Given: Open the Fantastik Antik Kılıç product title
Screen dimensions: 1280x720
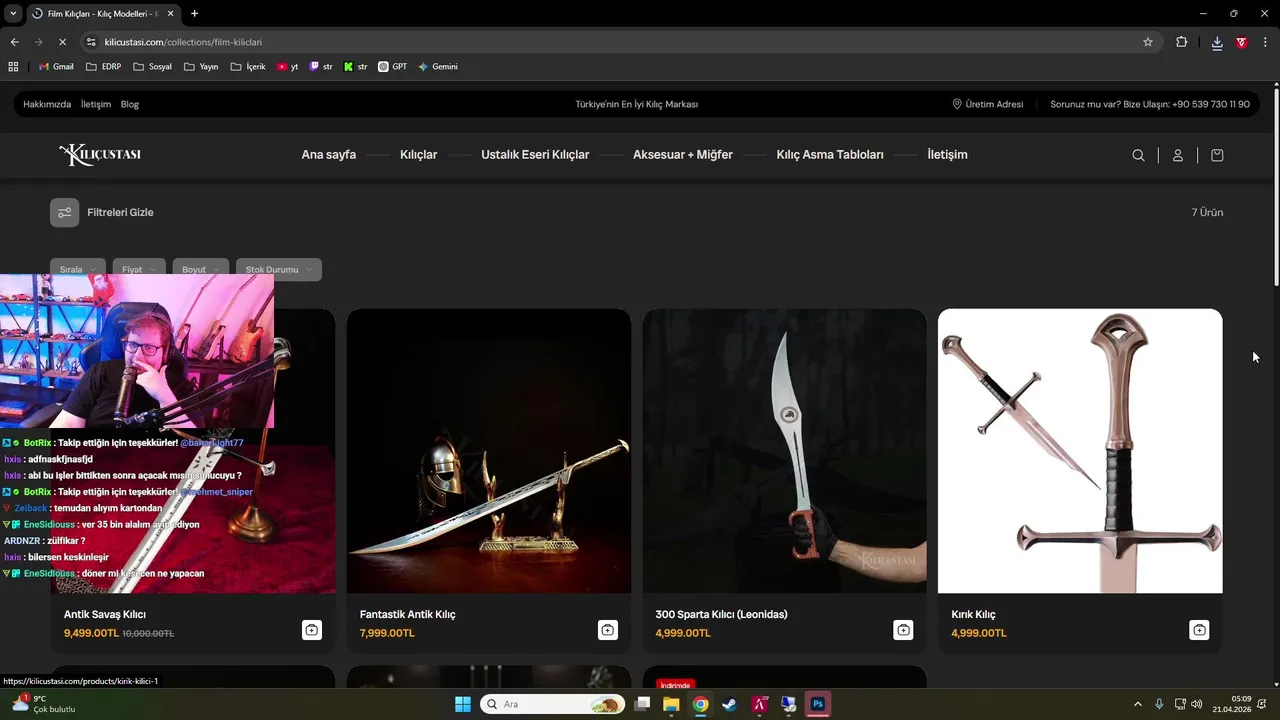Looking at the screenshot, I should [x=407, y=614].
